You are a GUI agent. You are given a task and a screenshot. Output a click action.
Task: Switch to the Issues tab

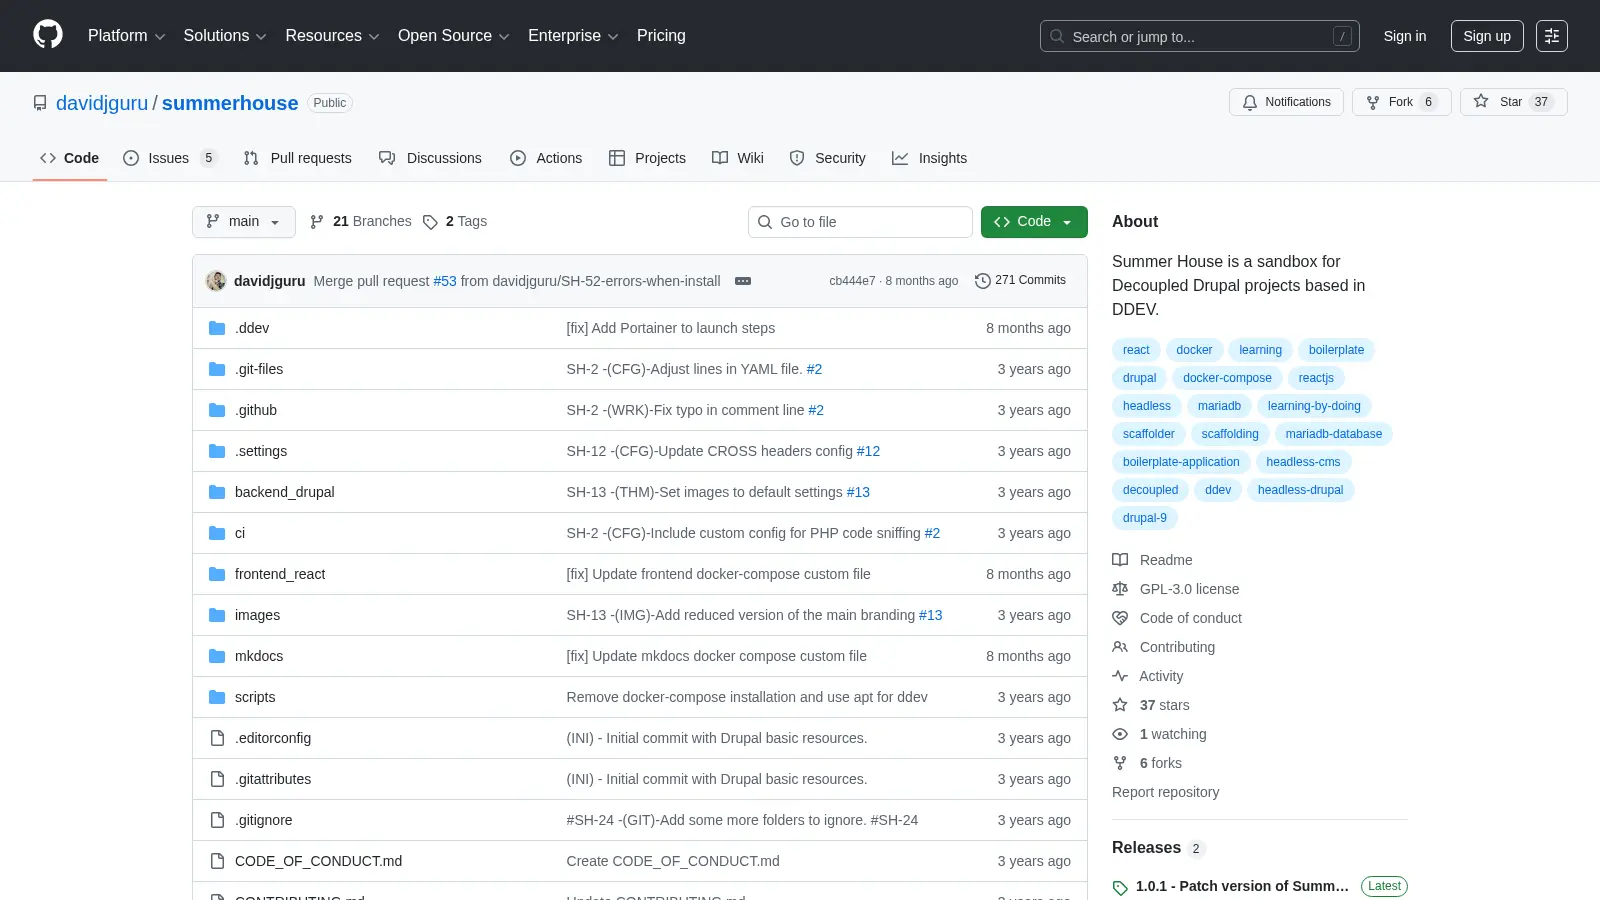[x=169, y=158]
